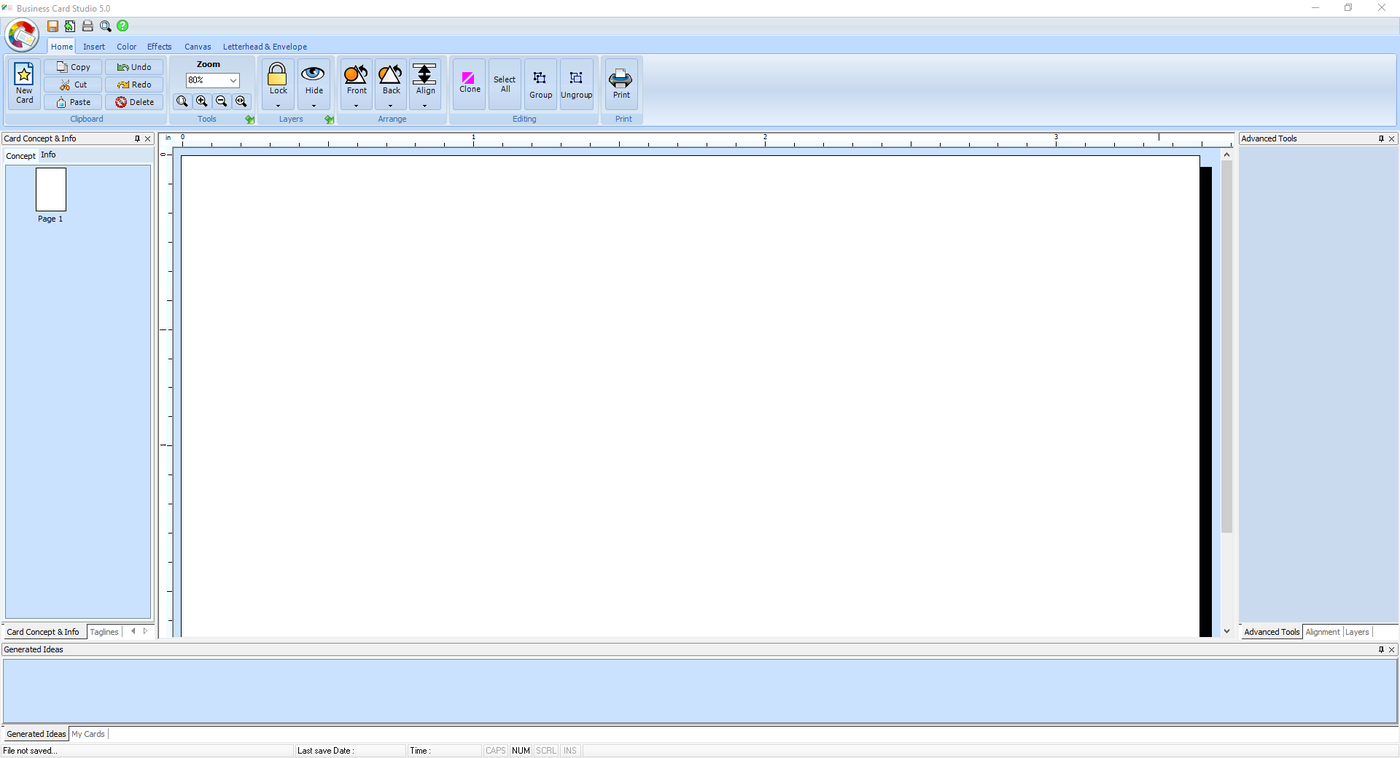Click the Send to Back icon
1400x758 pixels.
pos(390,73)
